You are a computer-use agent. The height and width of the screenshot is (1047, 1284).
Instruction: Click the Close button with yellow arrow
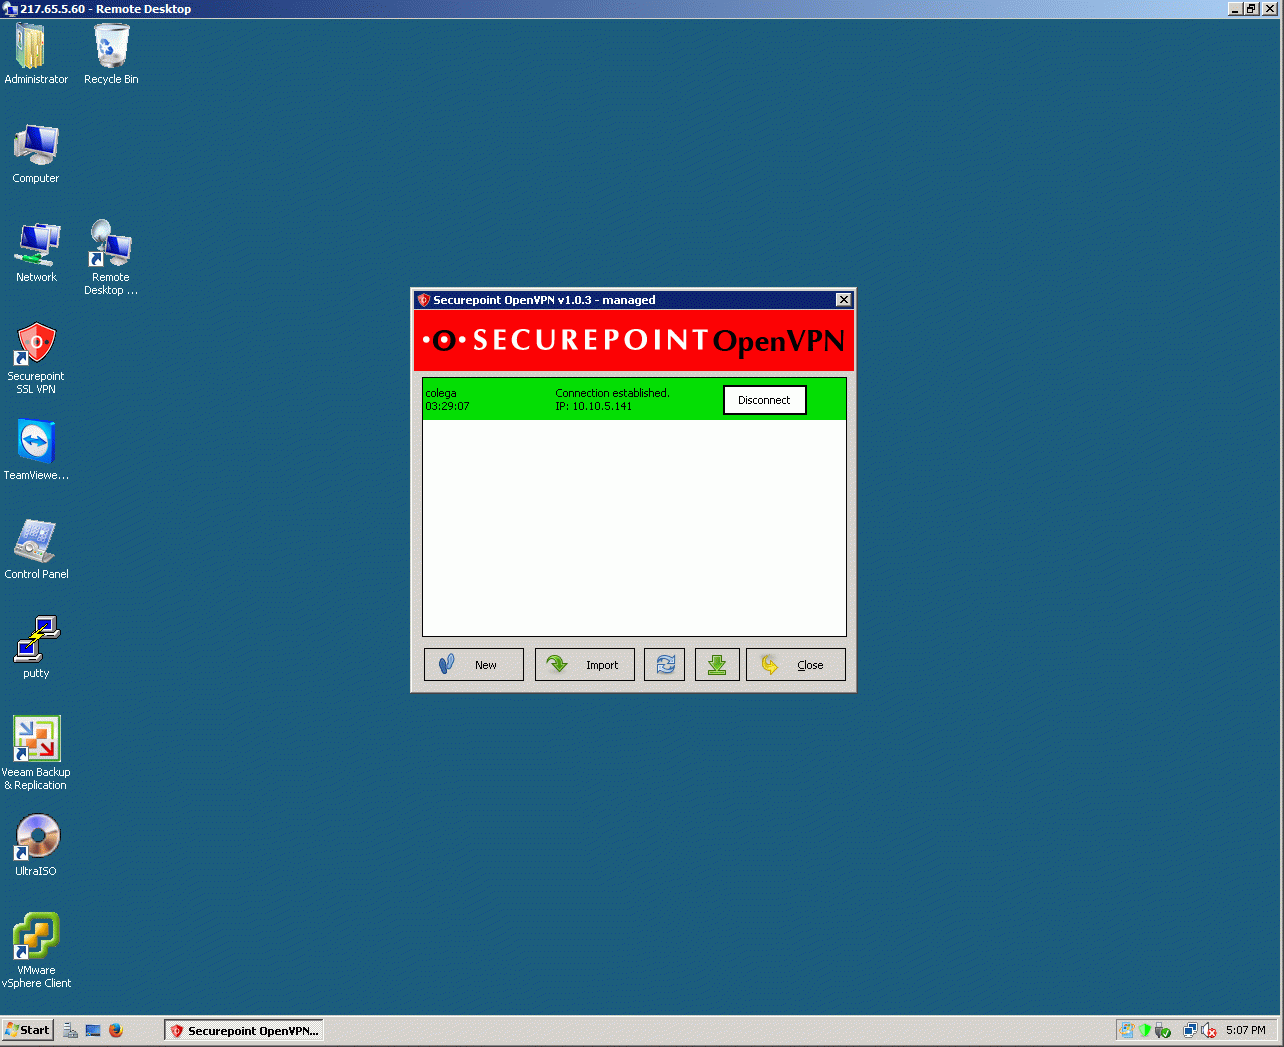796,665
